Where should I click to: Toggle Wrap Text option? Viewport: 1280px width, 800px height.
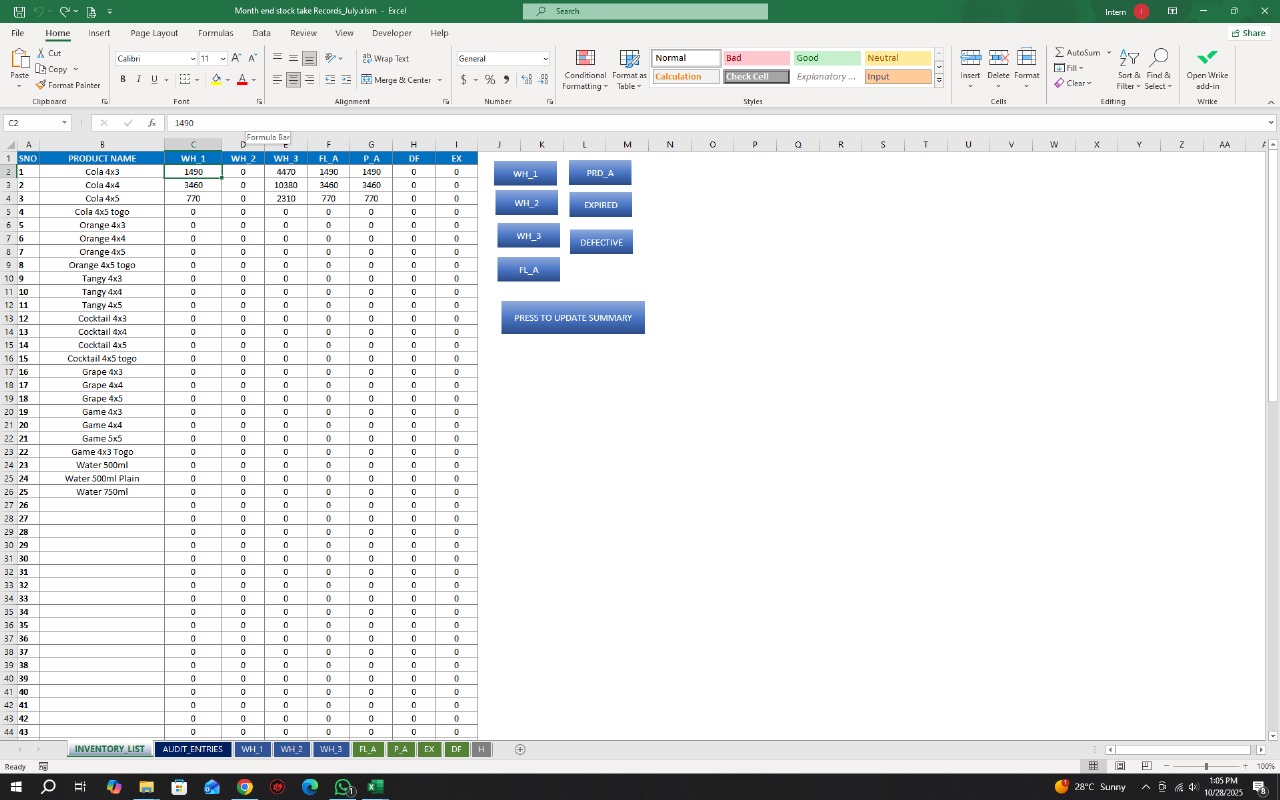pyautogui.click(x=385, y=59)
